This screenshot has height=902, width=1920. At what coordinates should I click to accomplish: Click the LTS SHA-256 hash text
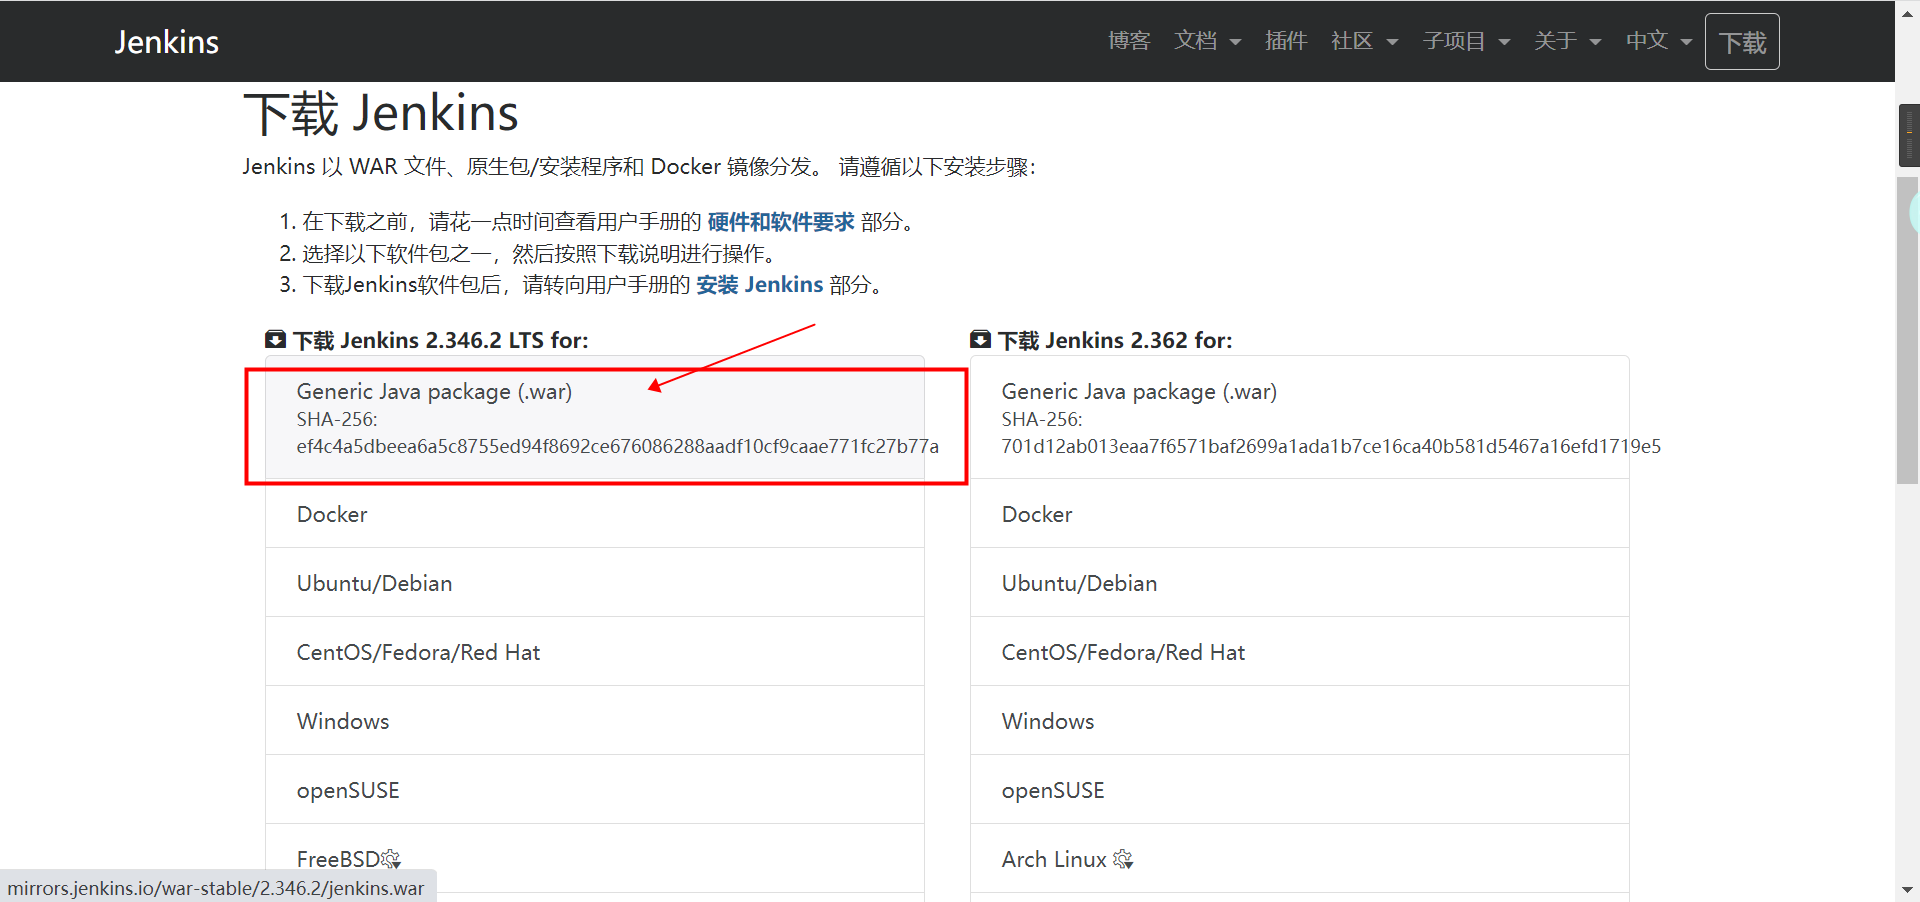(x=618, y=447)
